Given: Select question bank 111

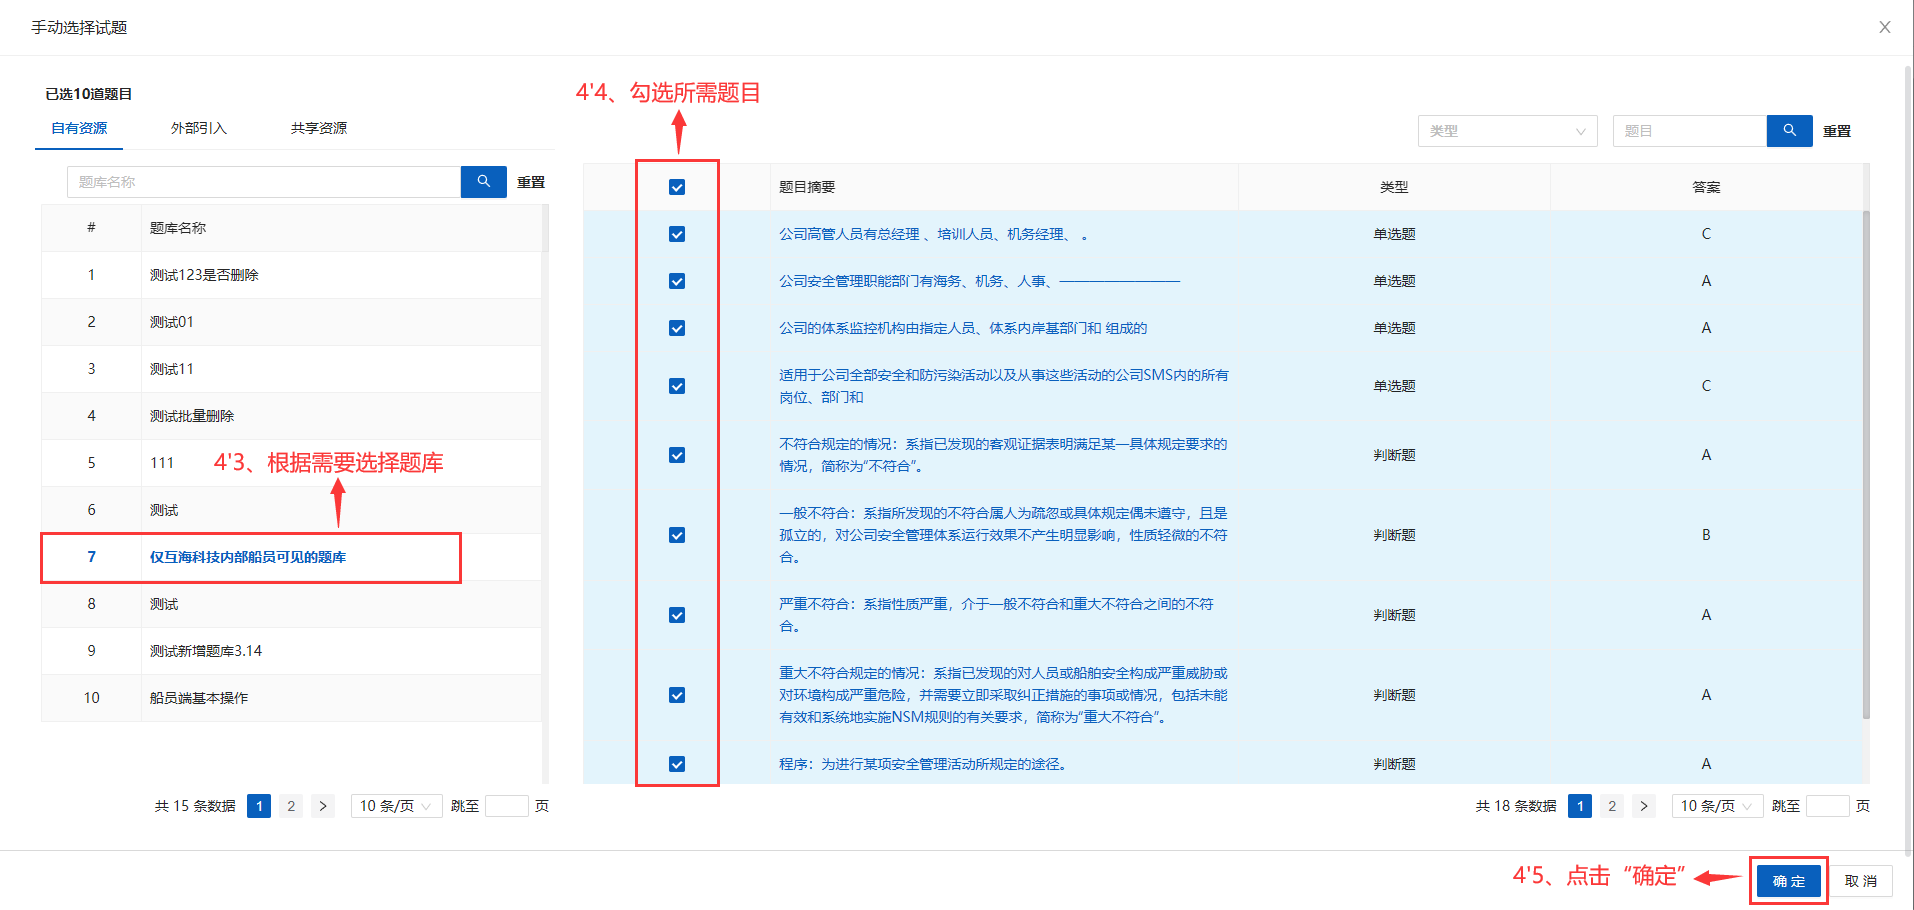Looking at the screenshot, I should [x=291, y=463].
